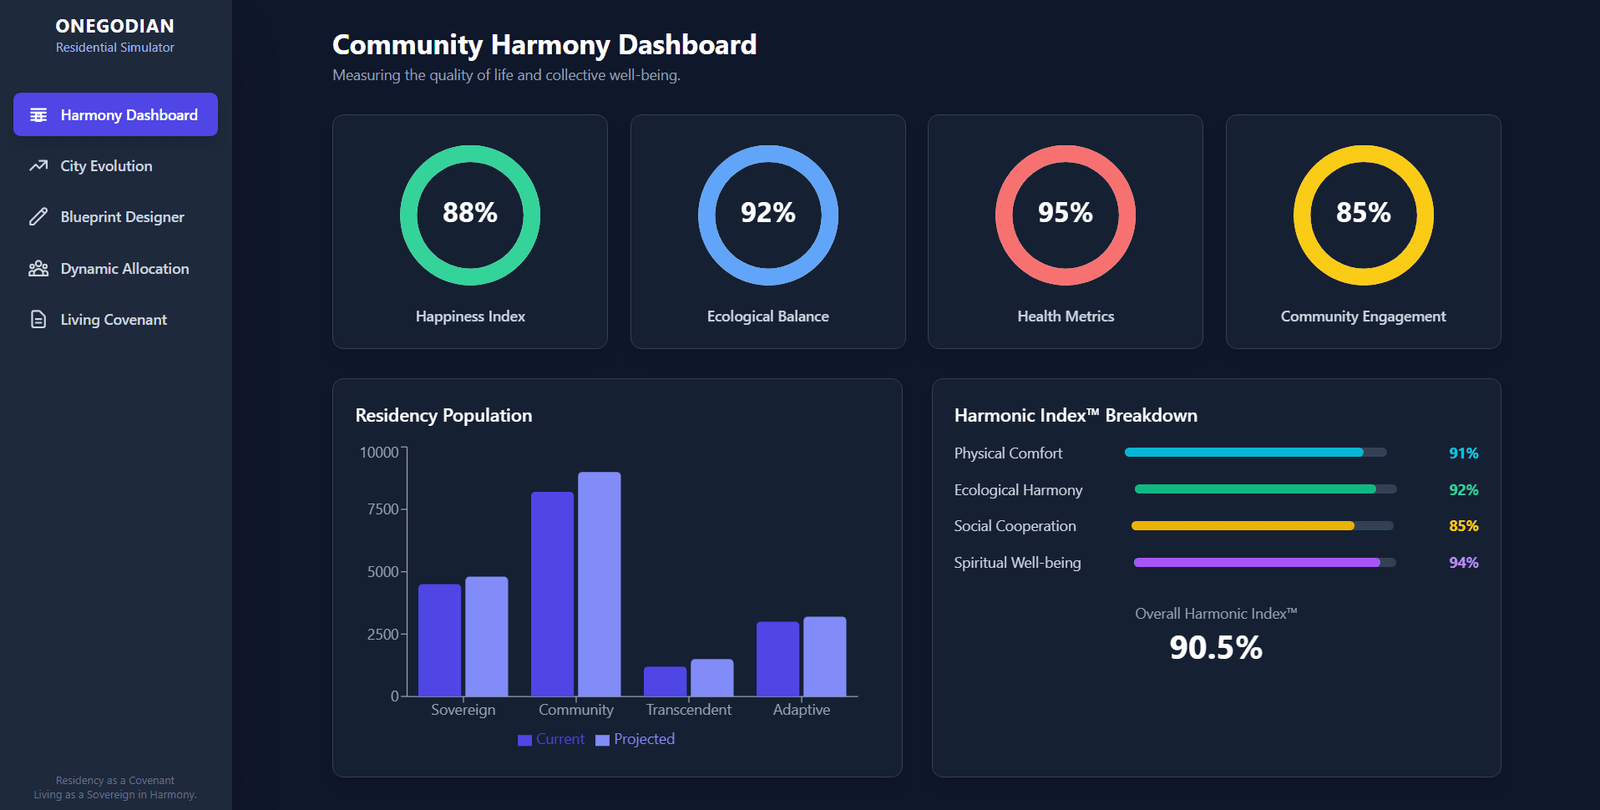Click the Physical Comfort progress bar
The image size is (1600, 810).
tap(1255, 453)
